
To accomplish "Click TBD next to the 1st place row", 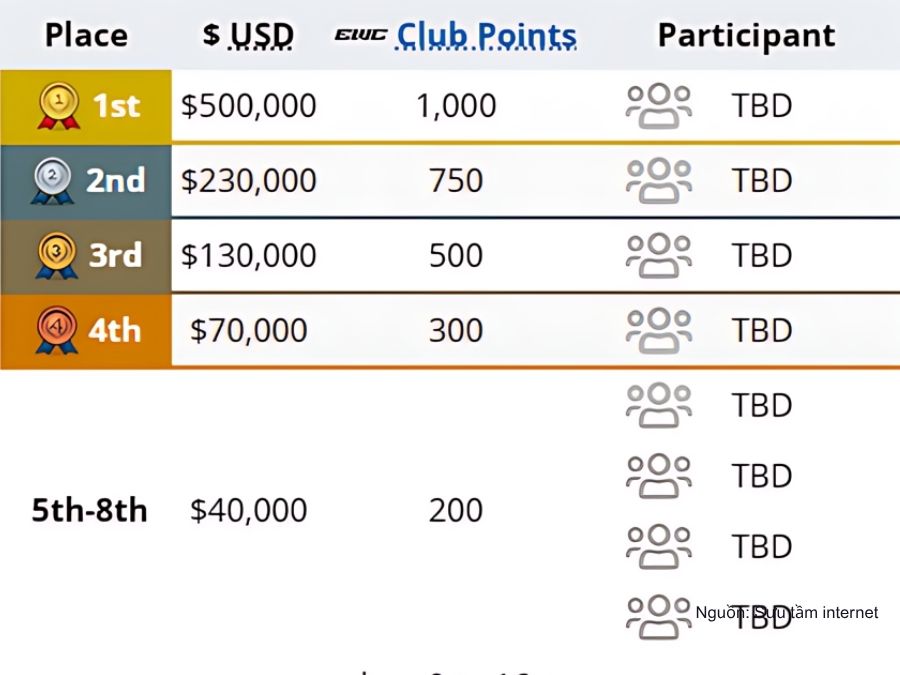I will [762, 106].
